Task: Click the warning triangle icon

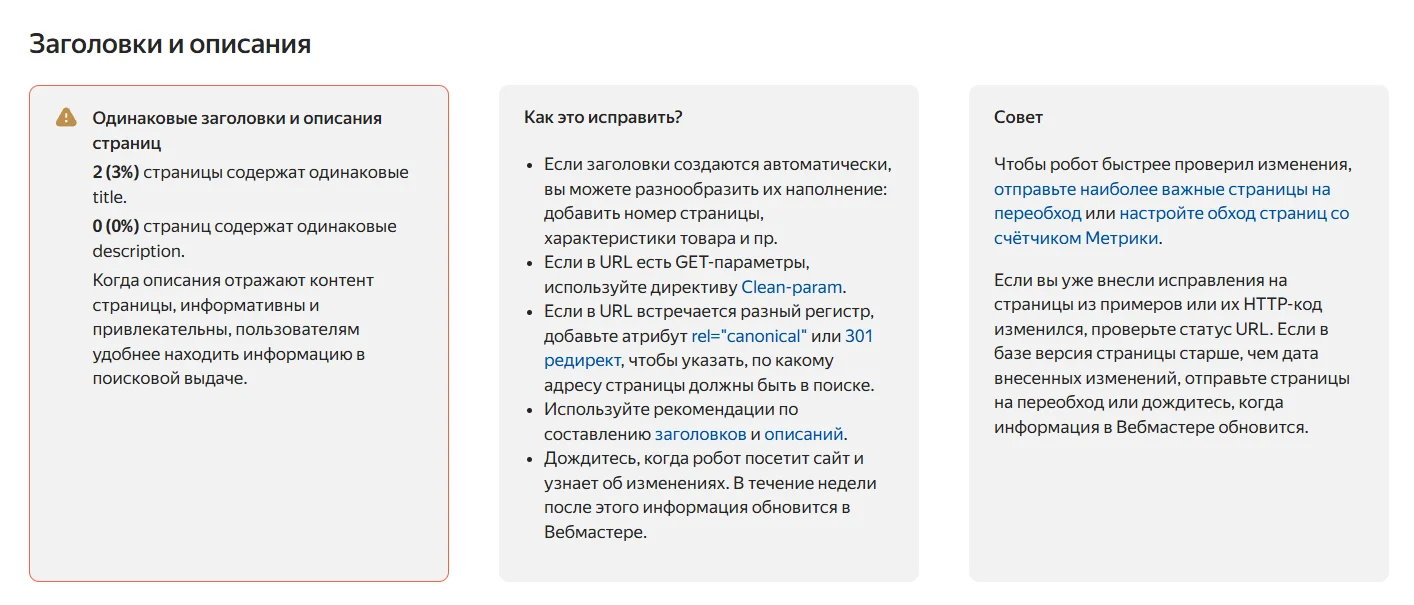Action: click(66, 118)
